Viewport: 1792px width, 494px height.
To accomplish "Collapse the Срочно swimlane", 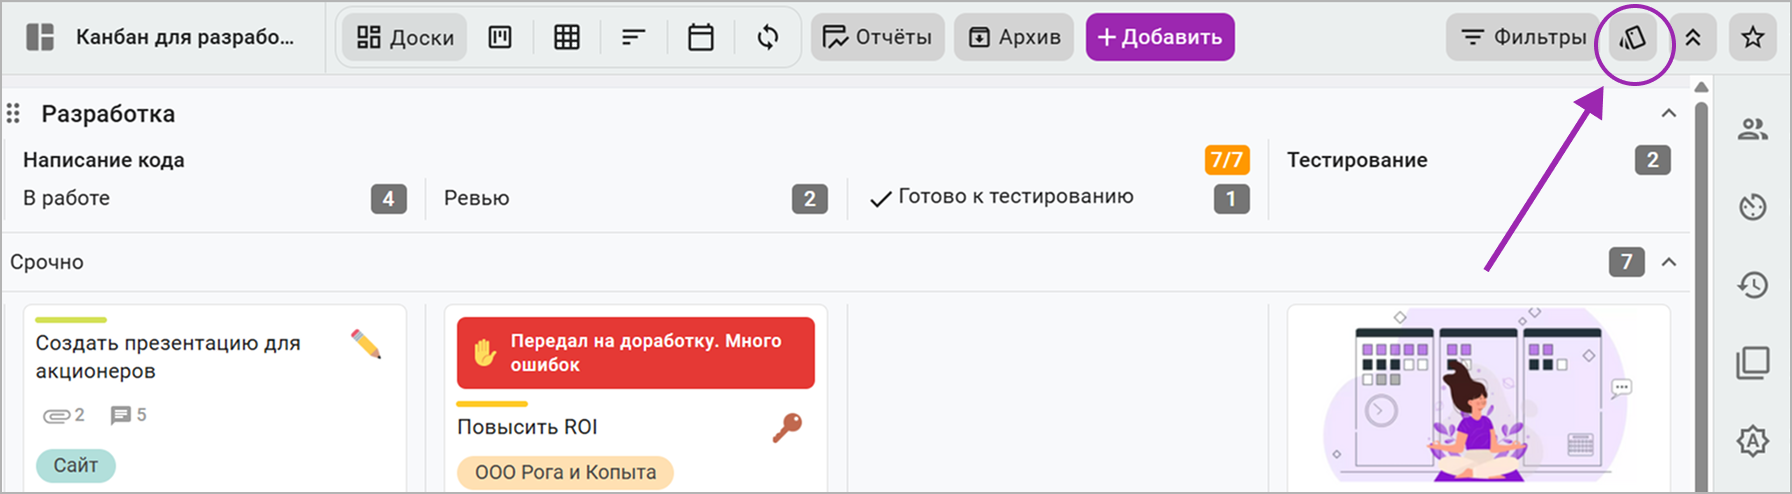I will (x=1669, y=262).
